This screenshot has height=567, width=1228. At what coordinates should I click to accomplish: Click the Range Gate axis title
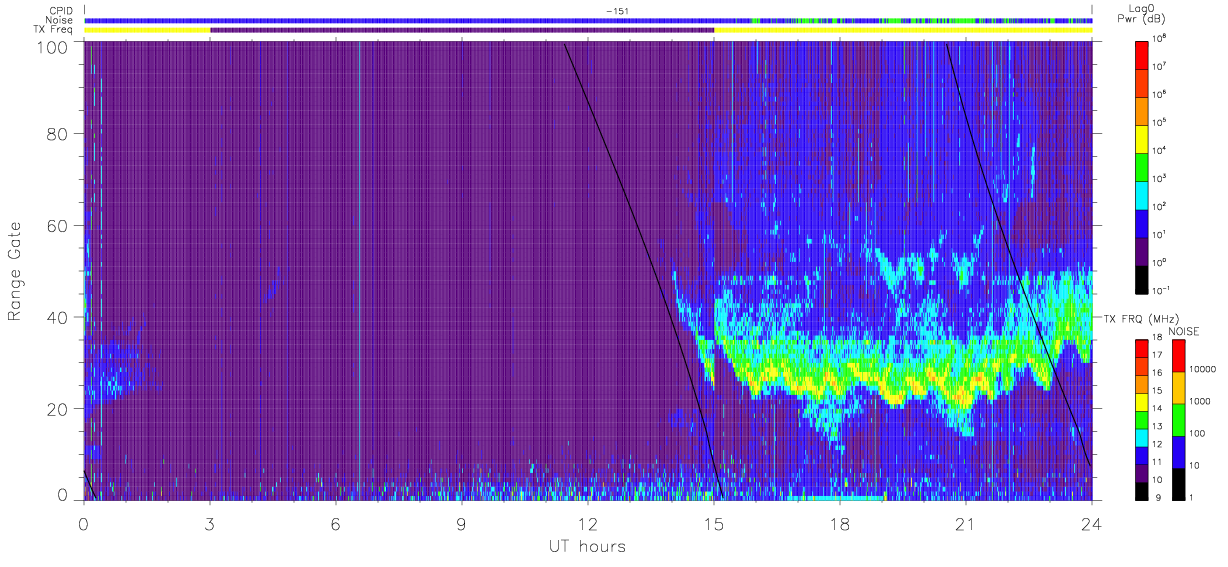[15, 272]
